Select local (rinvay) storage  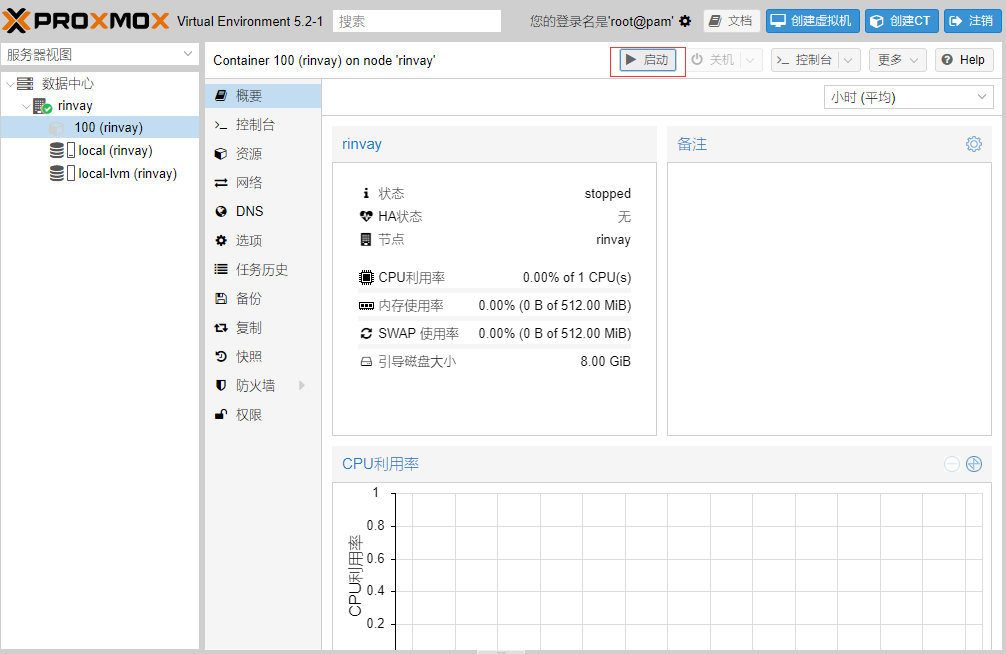click(x=100, y=150)
